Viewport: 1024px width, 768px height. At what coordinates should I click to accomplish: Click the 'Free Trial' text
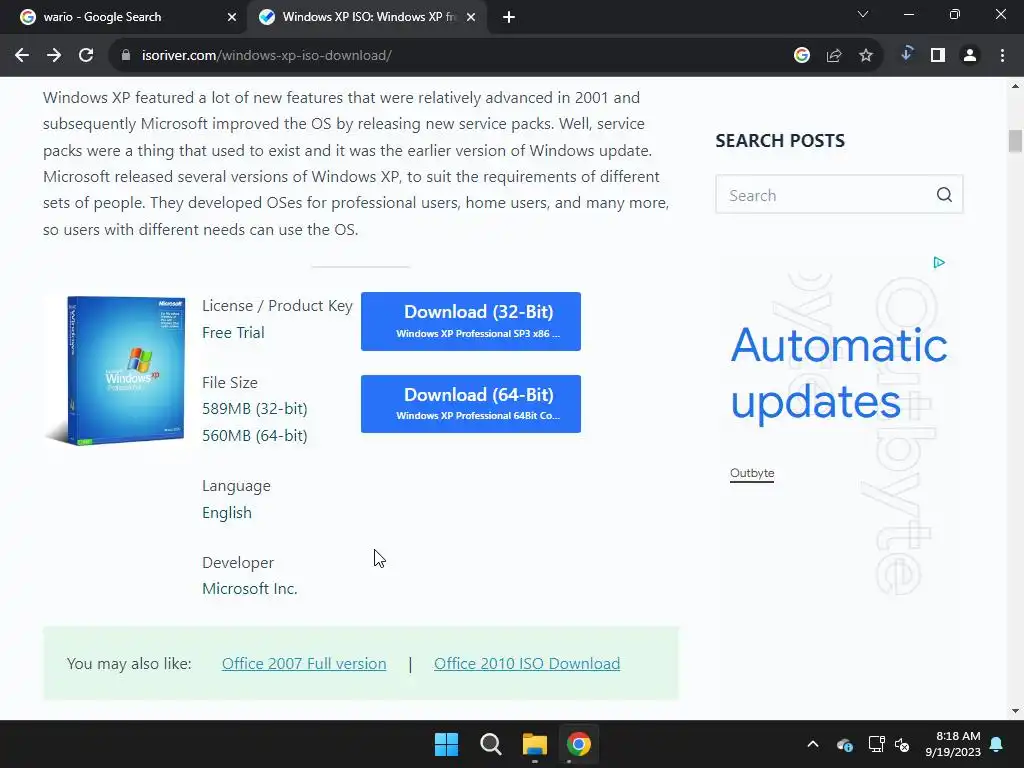click(x=233, y=332)
